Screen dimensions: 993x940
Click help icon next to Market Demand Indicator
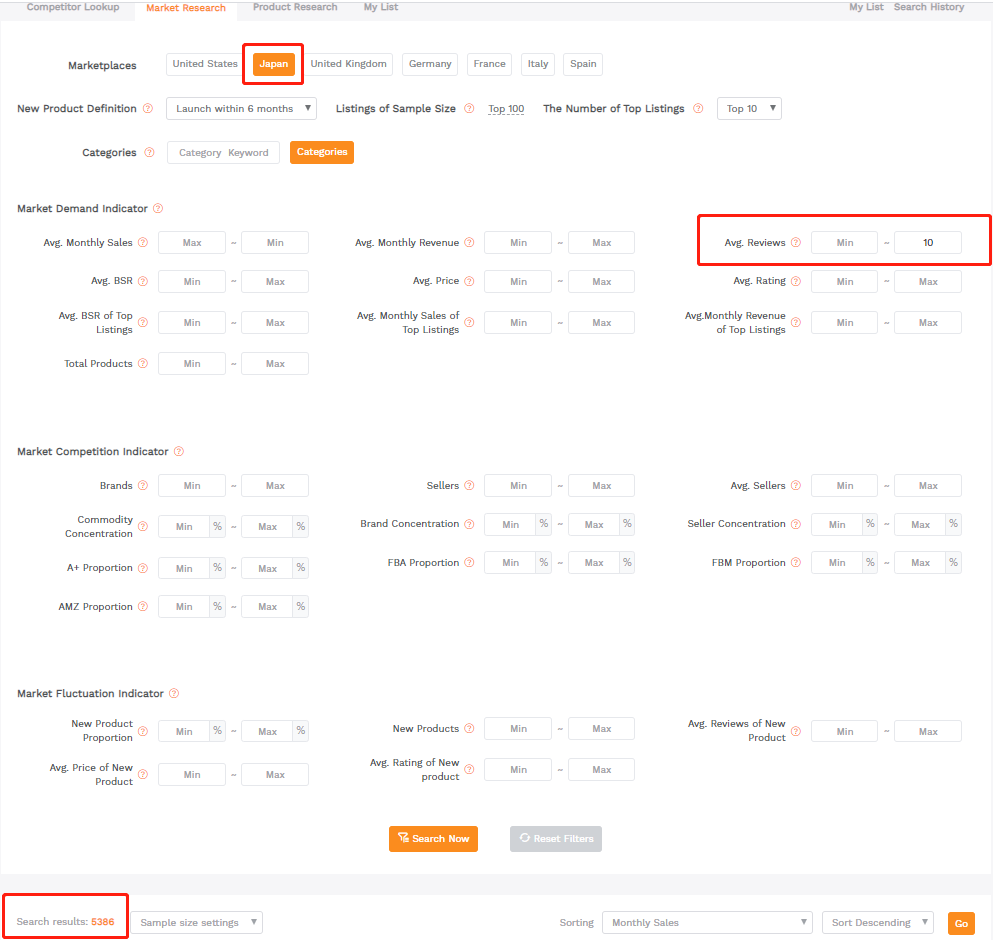[158, 209]
